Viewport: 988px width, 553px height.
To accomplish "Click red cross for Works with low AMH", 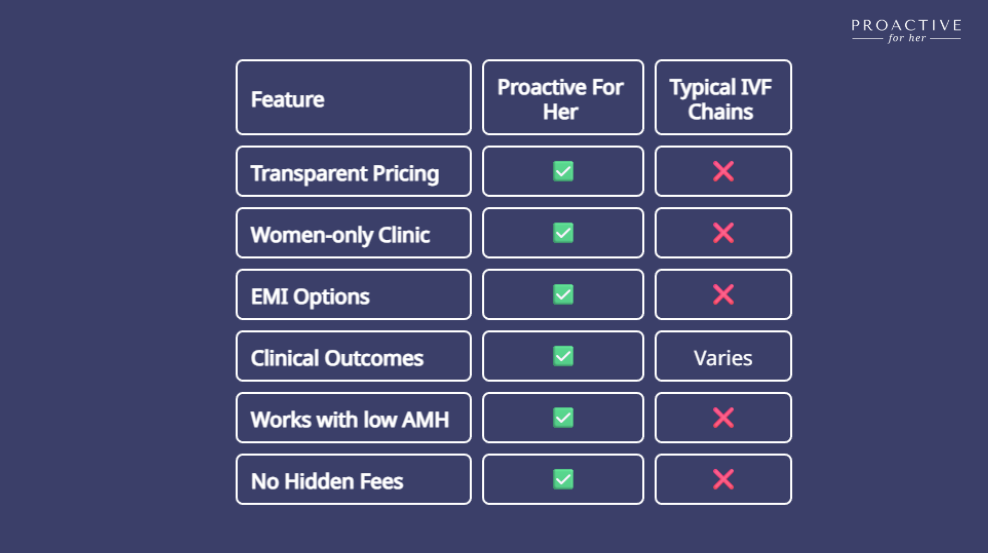I will click(x=723, y=418).
